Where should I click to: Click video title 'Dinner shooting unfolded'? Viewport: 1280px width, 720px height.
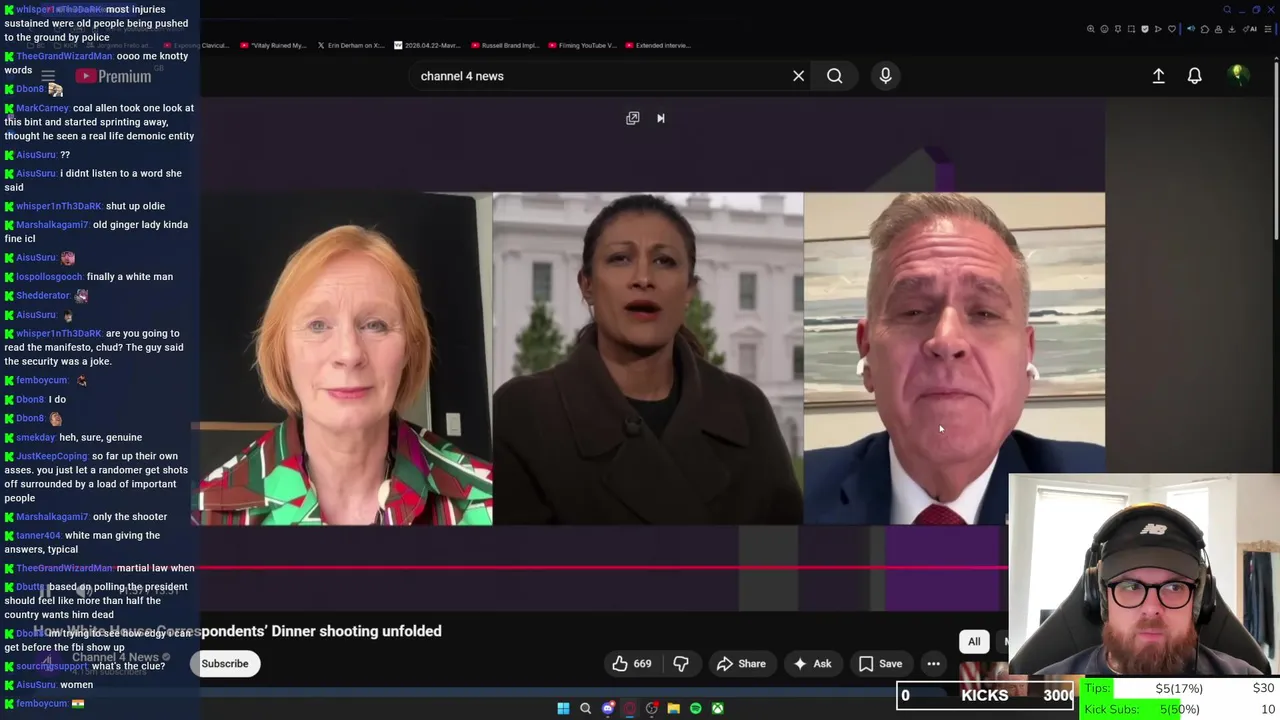(x=357, y=631)
